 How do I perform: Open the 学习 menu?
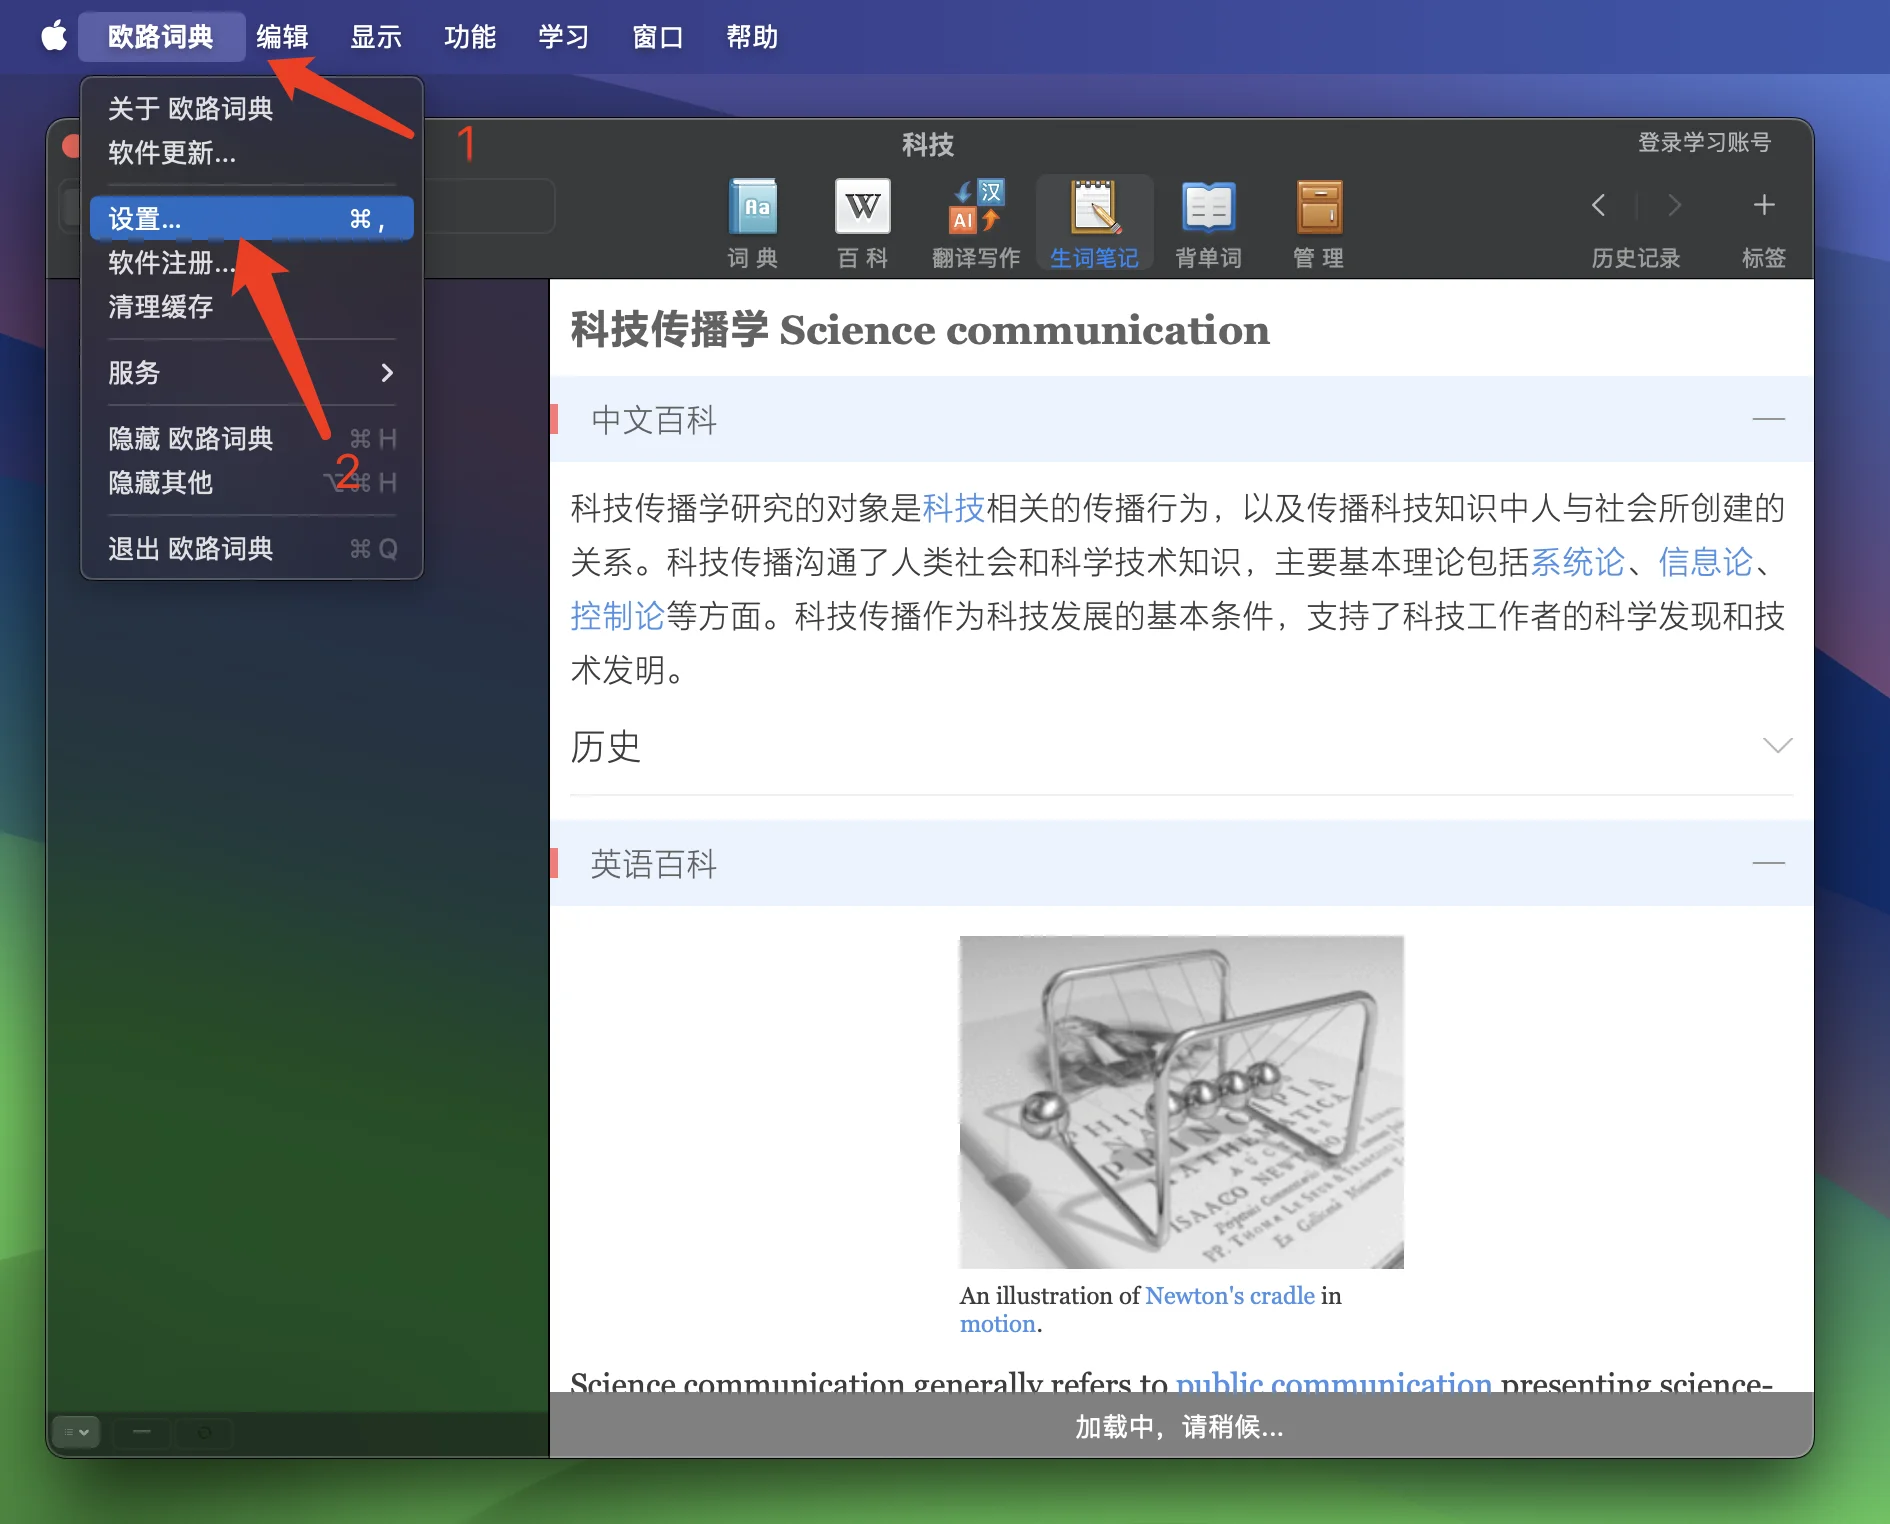564,37
